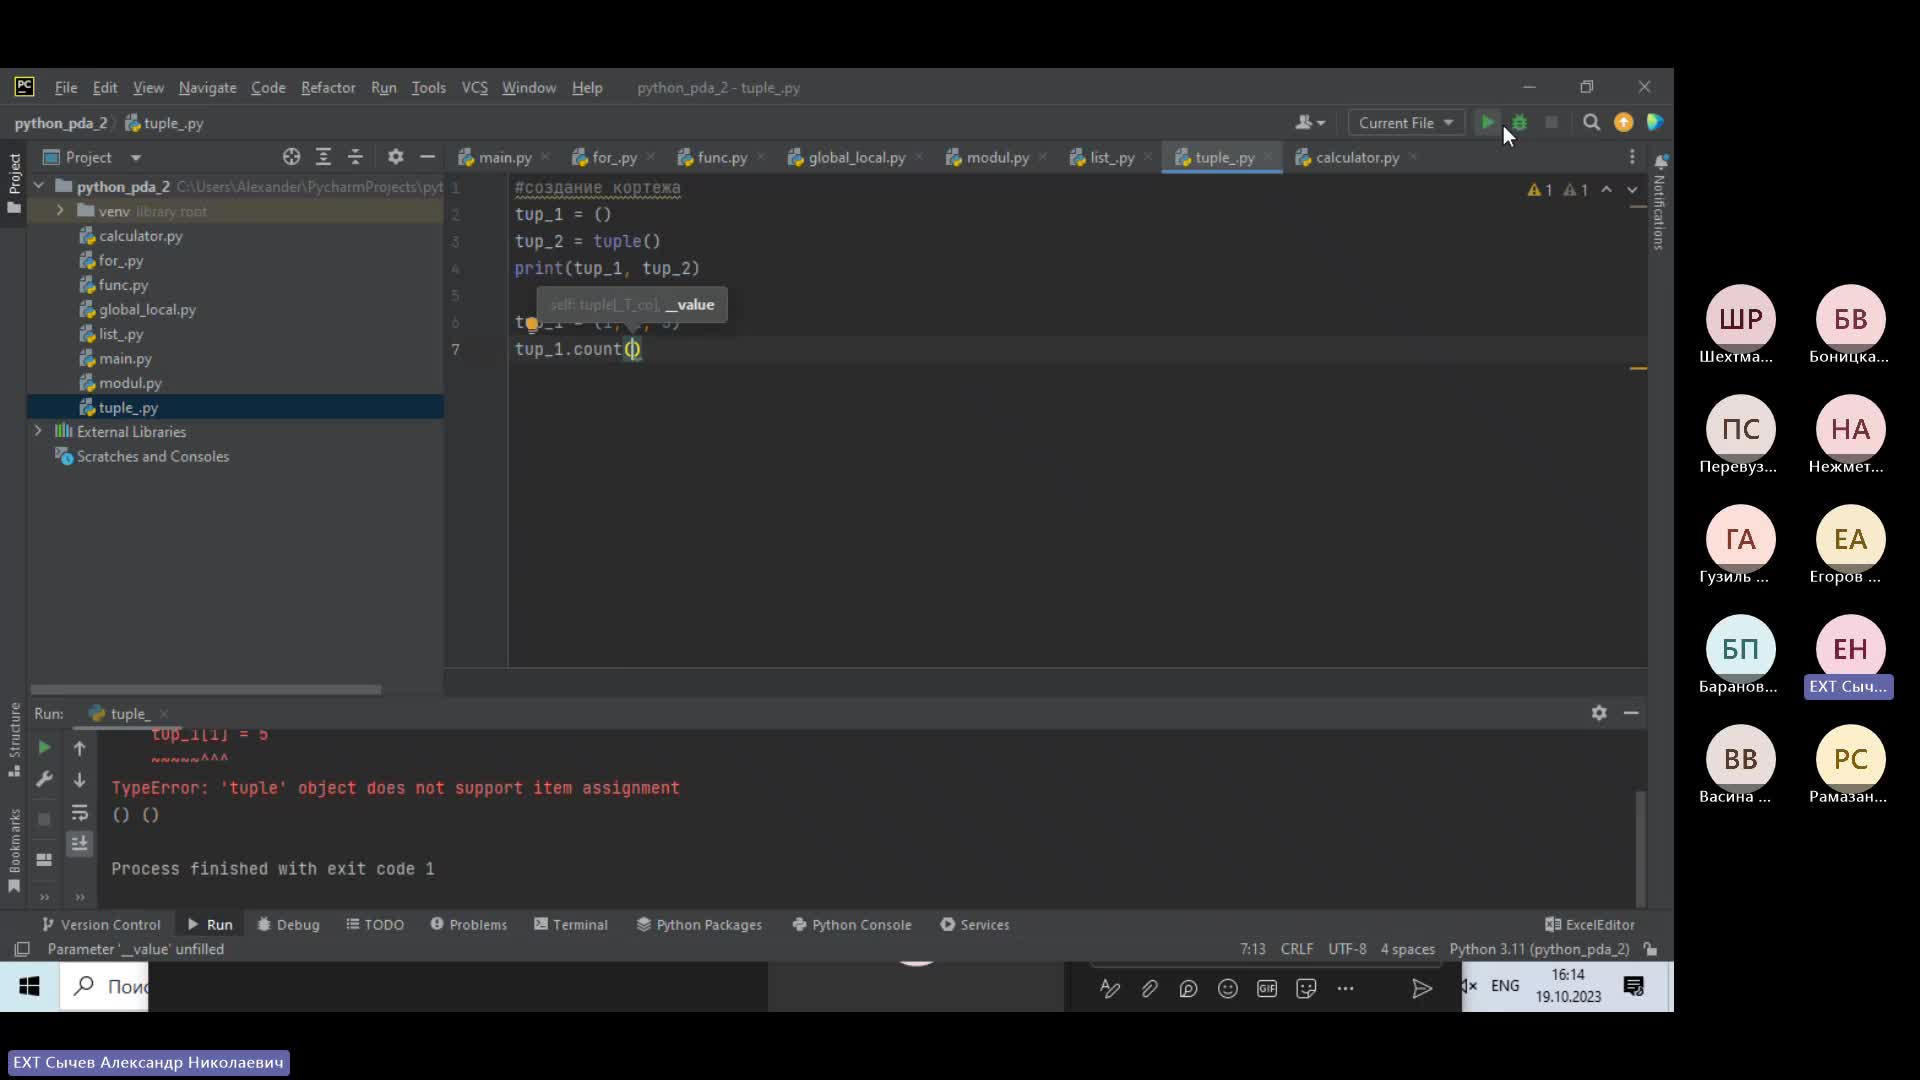Expand External Libraries node
The height and width of the screenshot is (1080, 1920).
(38, 431)
